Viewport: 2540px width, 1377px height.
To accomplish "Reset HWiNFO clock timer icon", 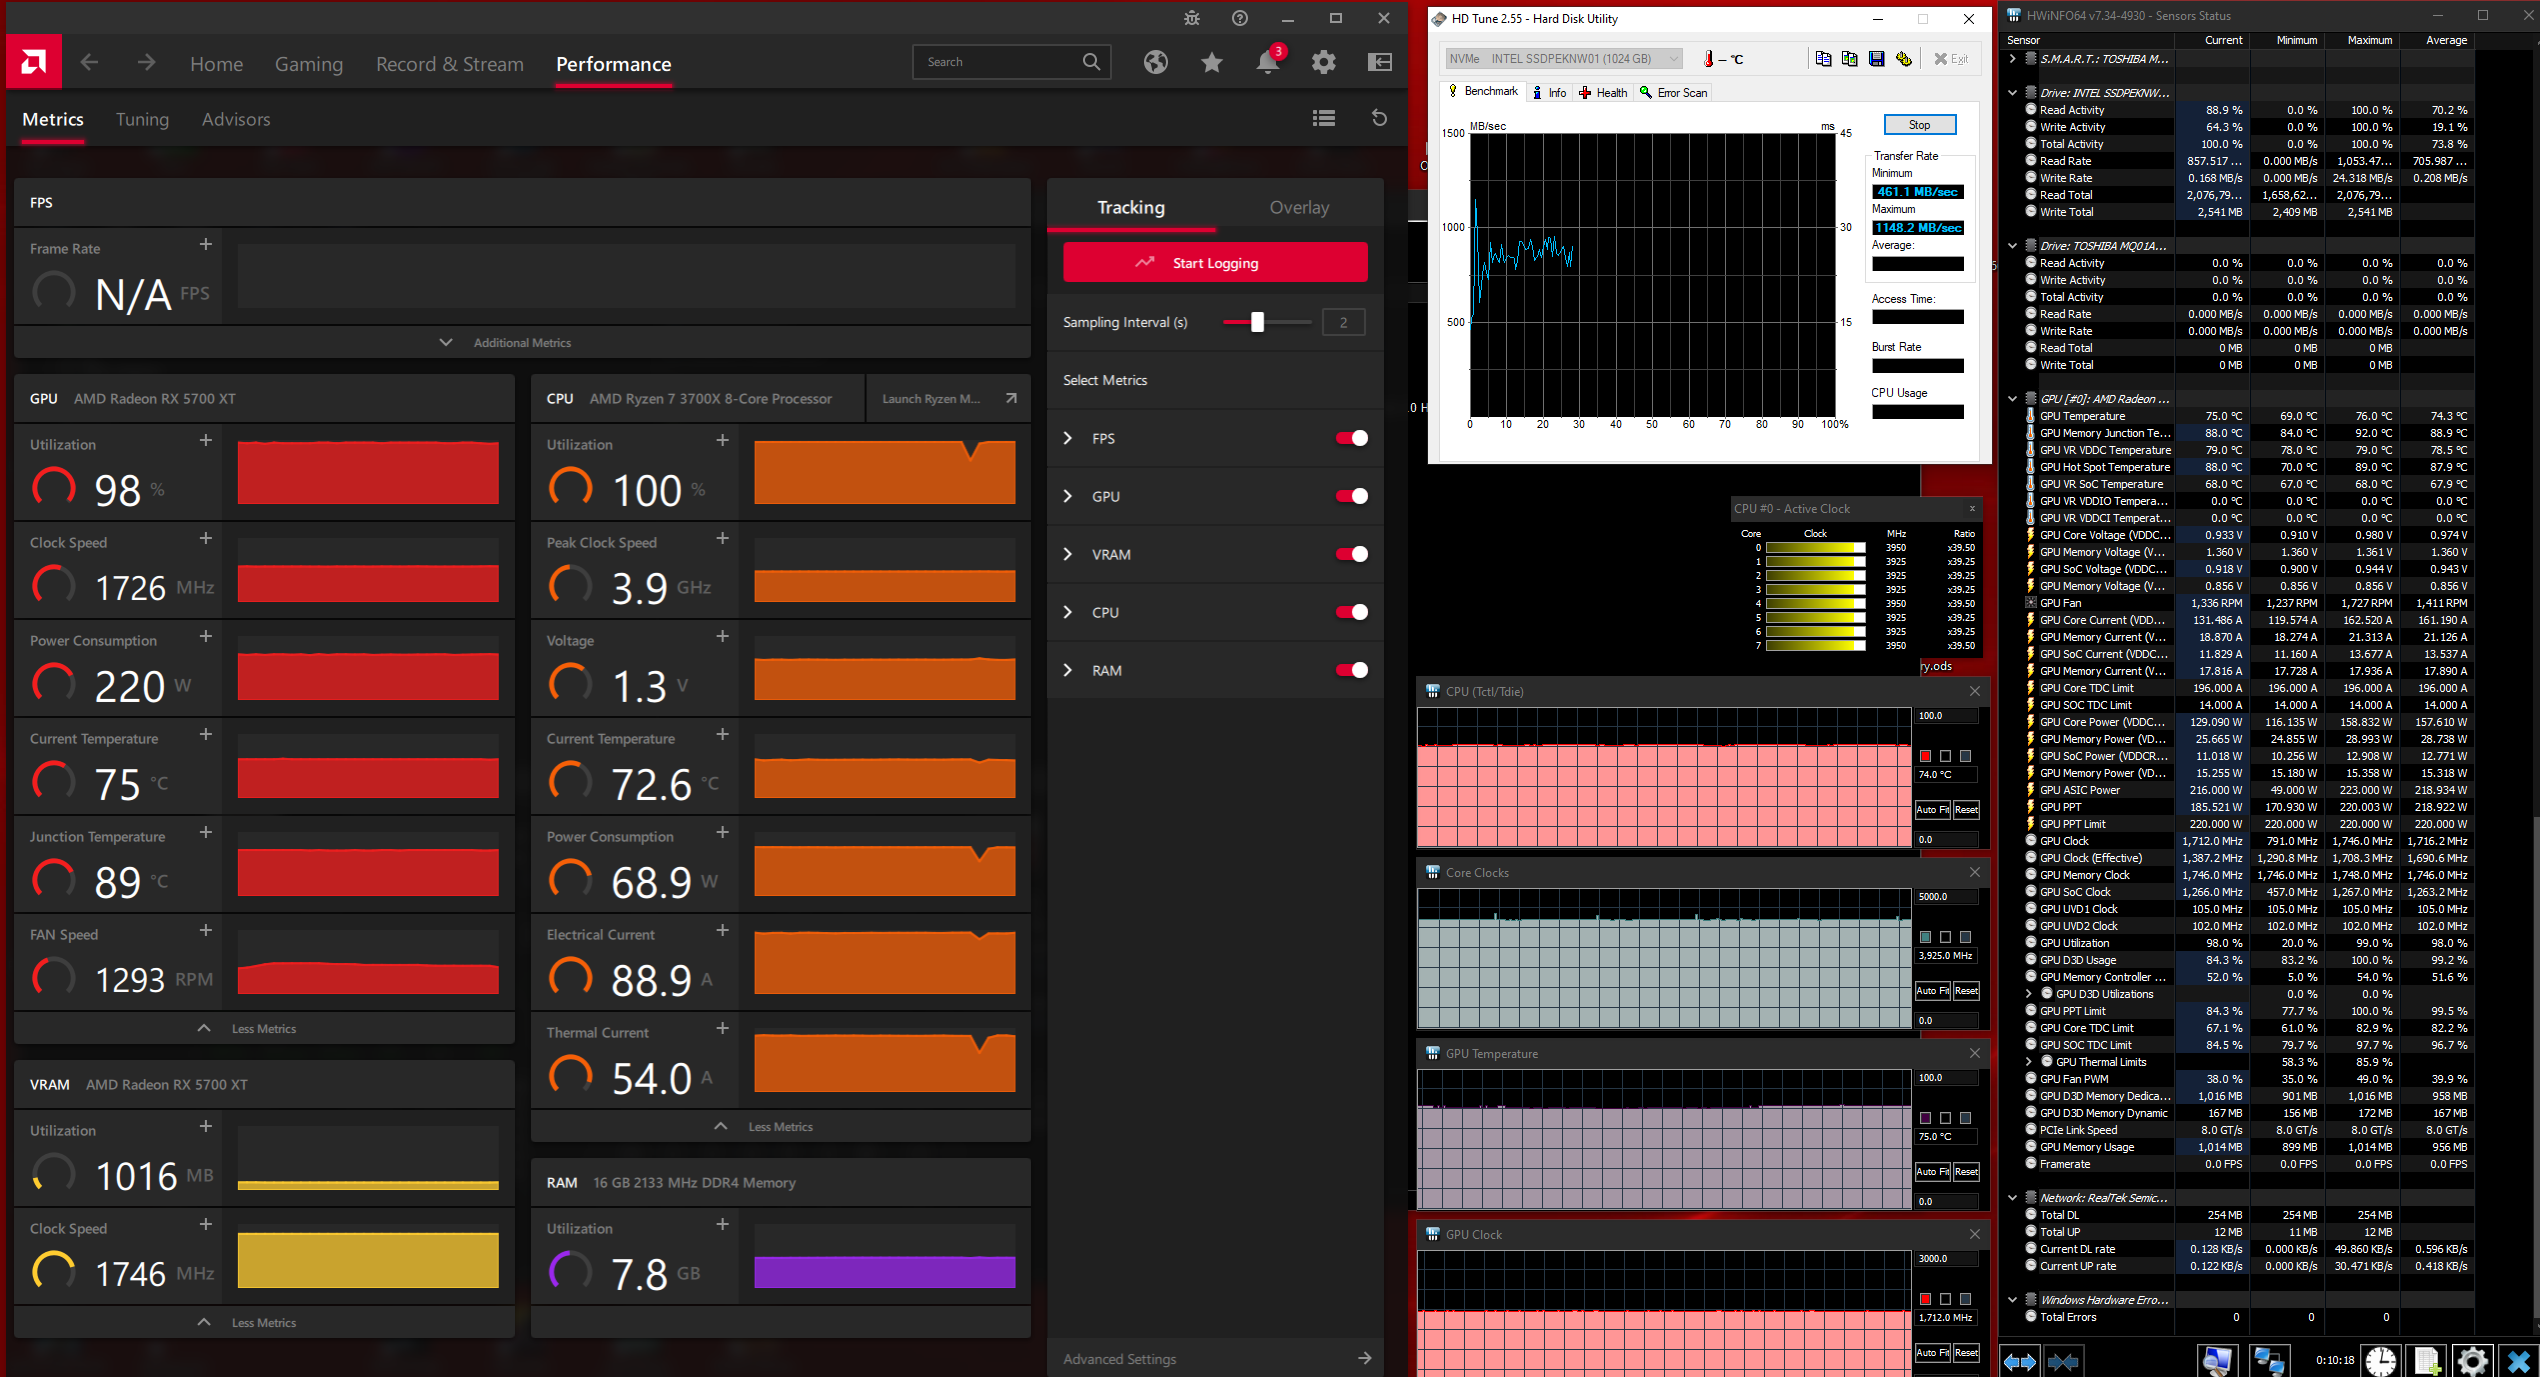I will coord(2380,1360).
